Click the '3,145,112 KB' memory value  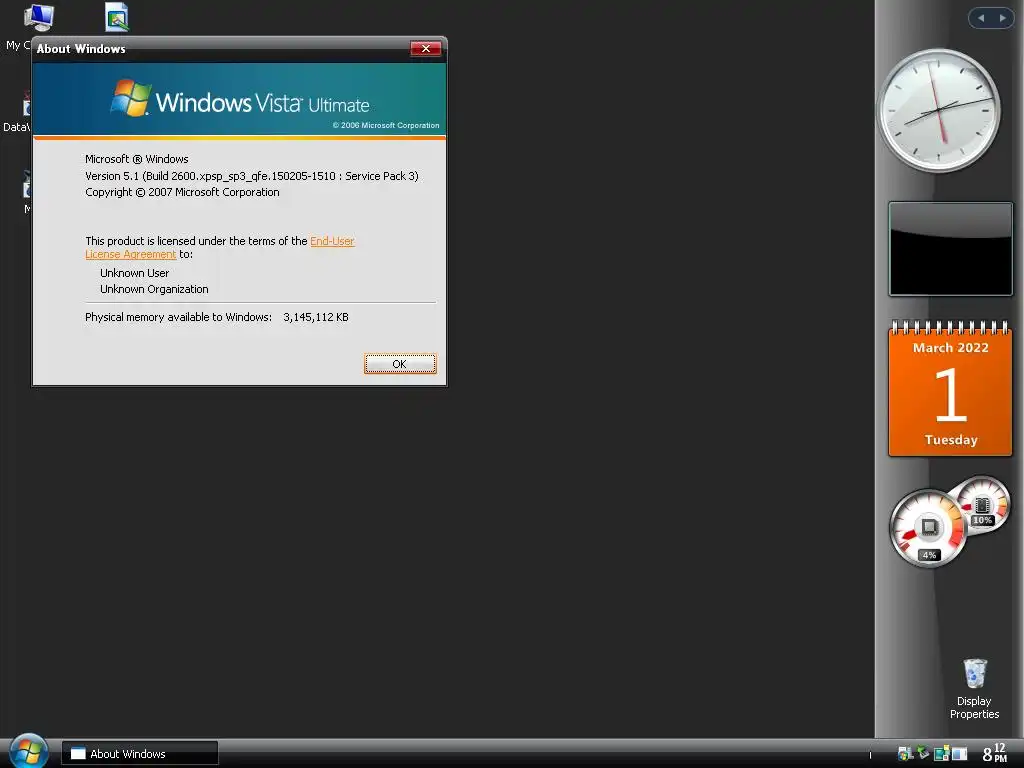click(x=316, y=317)
